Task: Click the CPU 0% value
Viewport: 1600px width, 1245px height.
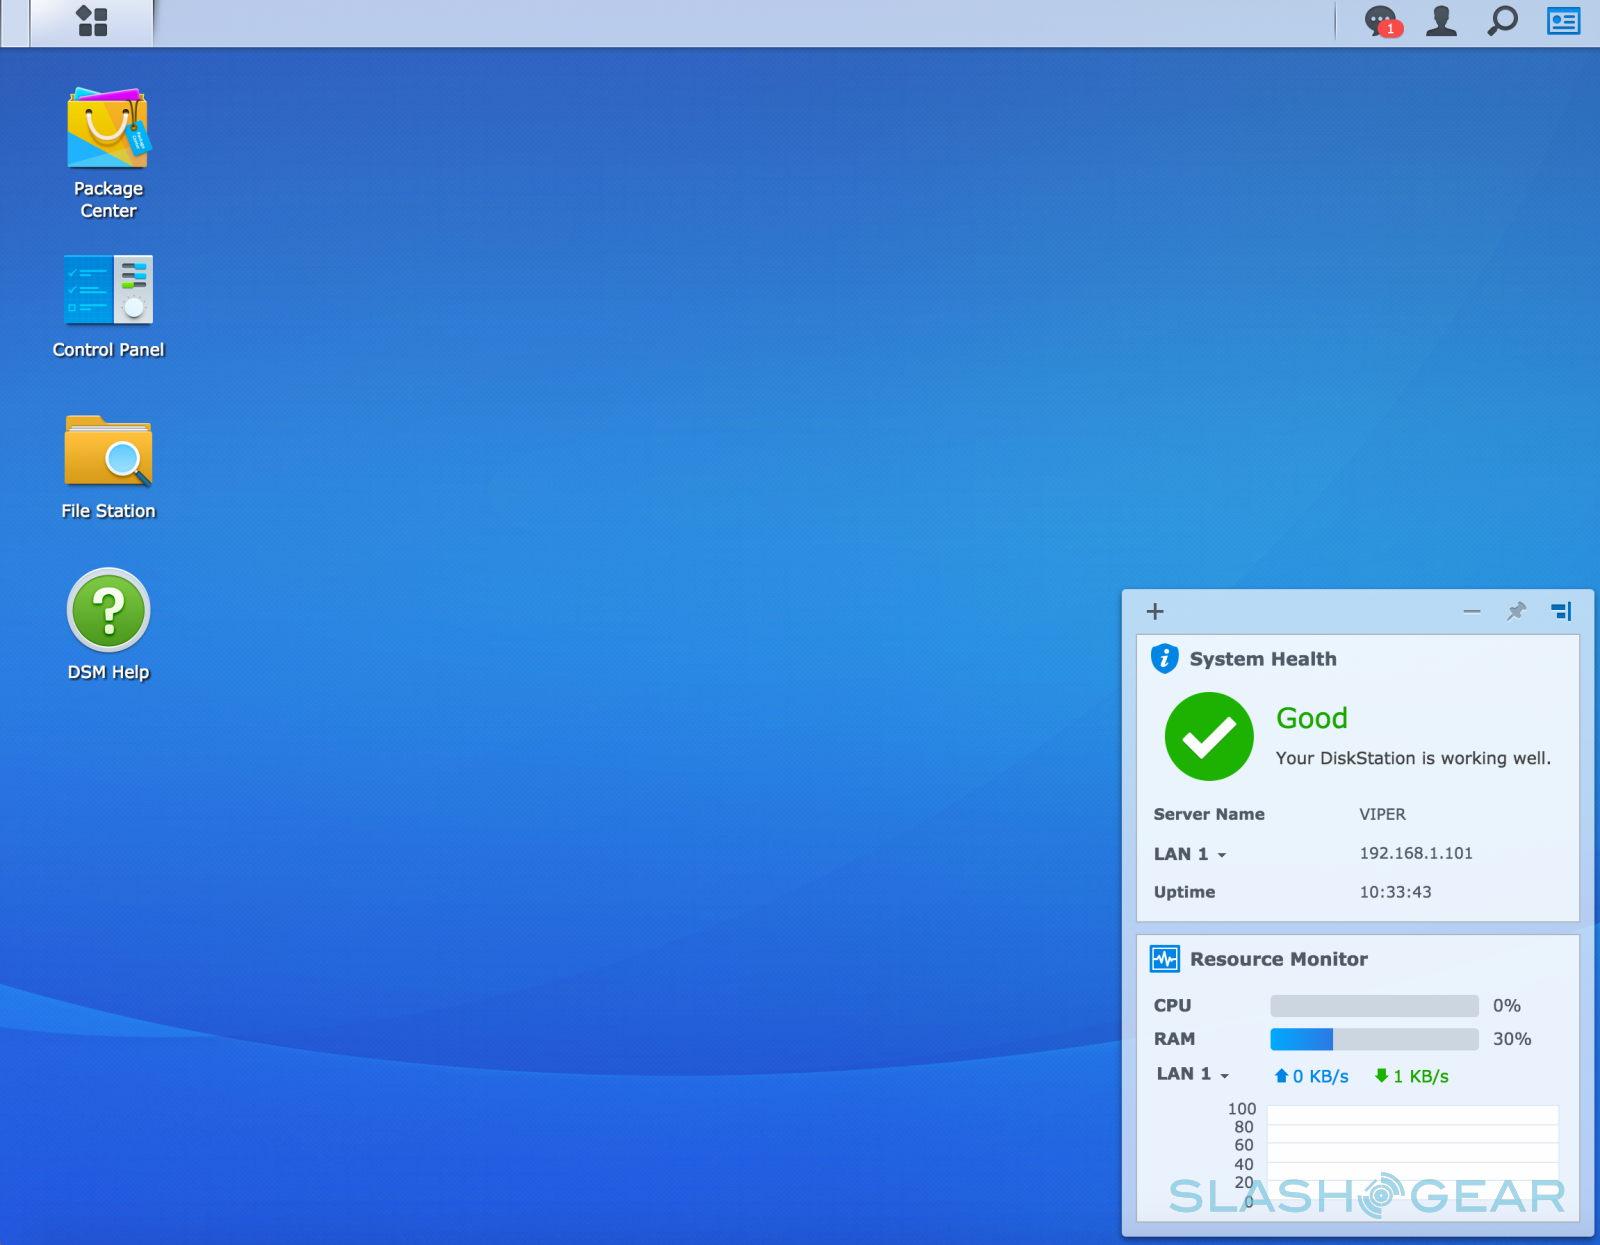Action: pos(1507,1005)
